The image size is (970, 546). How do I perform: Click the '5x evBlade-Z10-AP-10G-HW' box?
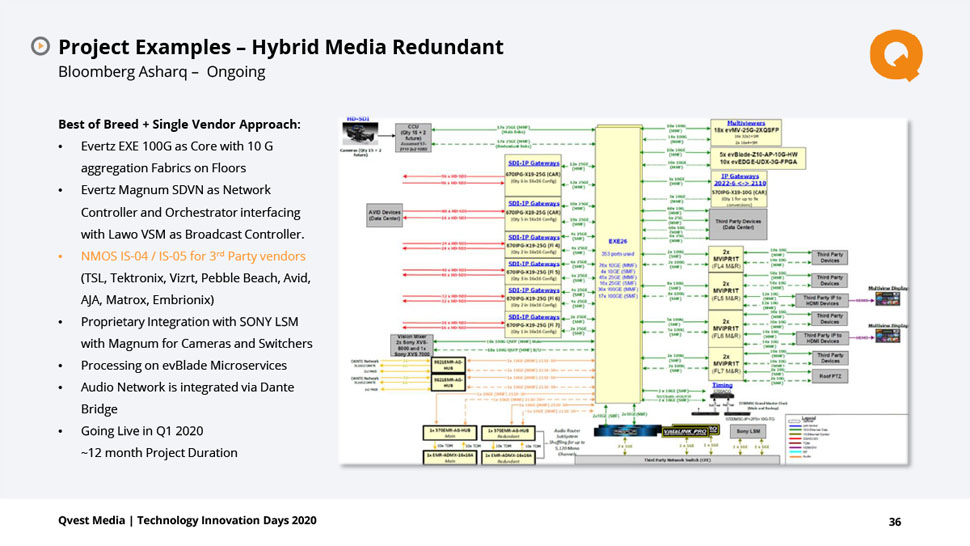pyautogui.click(x=758, y=158)
